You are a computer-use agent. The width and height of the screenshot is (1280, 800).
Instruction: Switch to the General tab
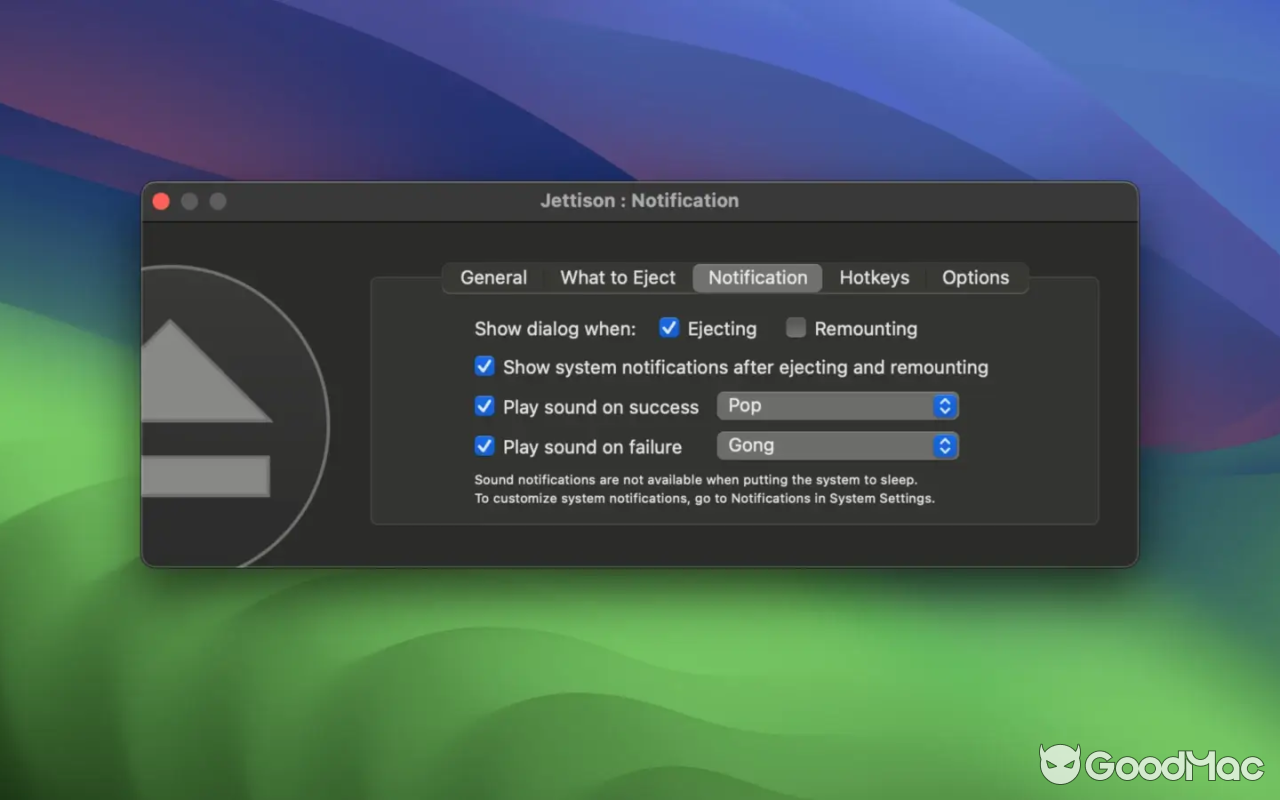[x=492, y=277]
